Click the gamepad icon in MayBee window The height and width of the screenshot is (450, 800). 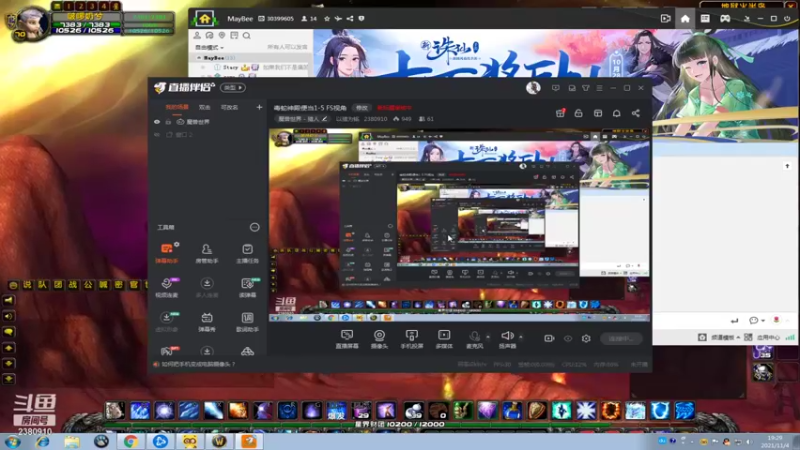tap(725, 19)
